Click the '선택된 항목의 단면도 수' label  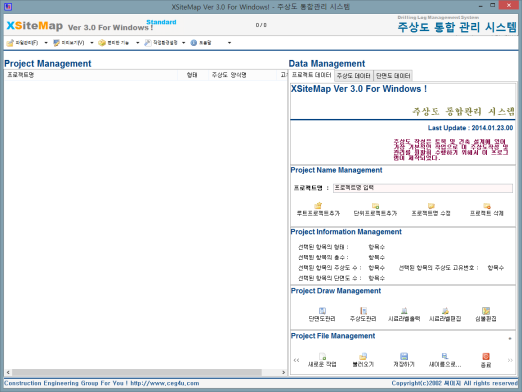click(x=329, y=278)
